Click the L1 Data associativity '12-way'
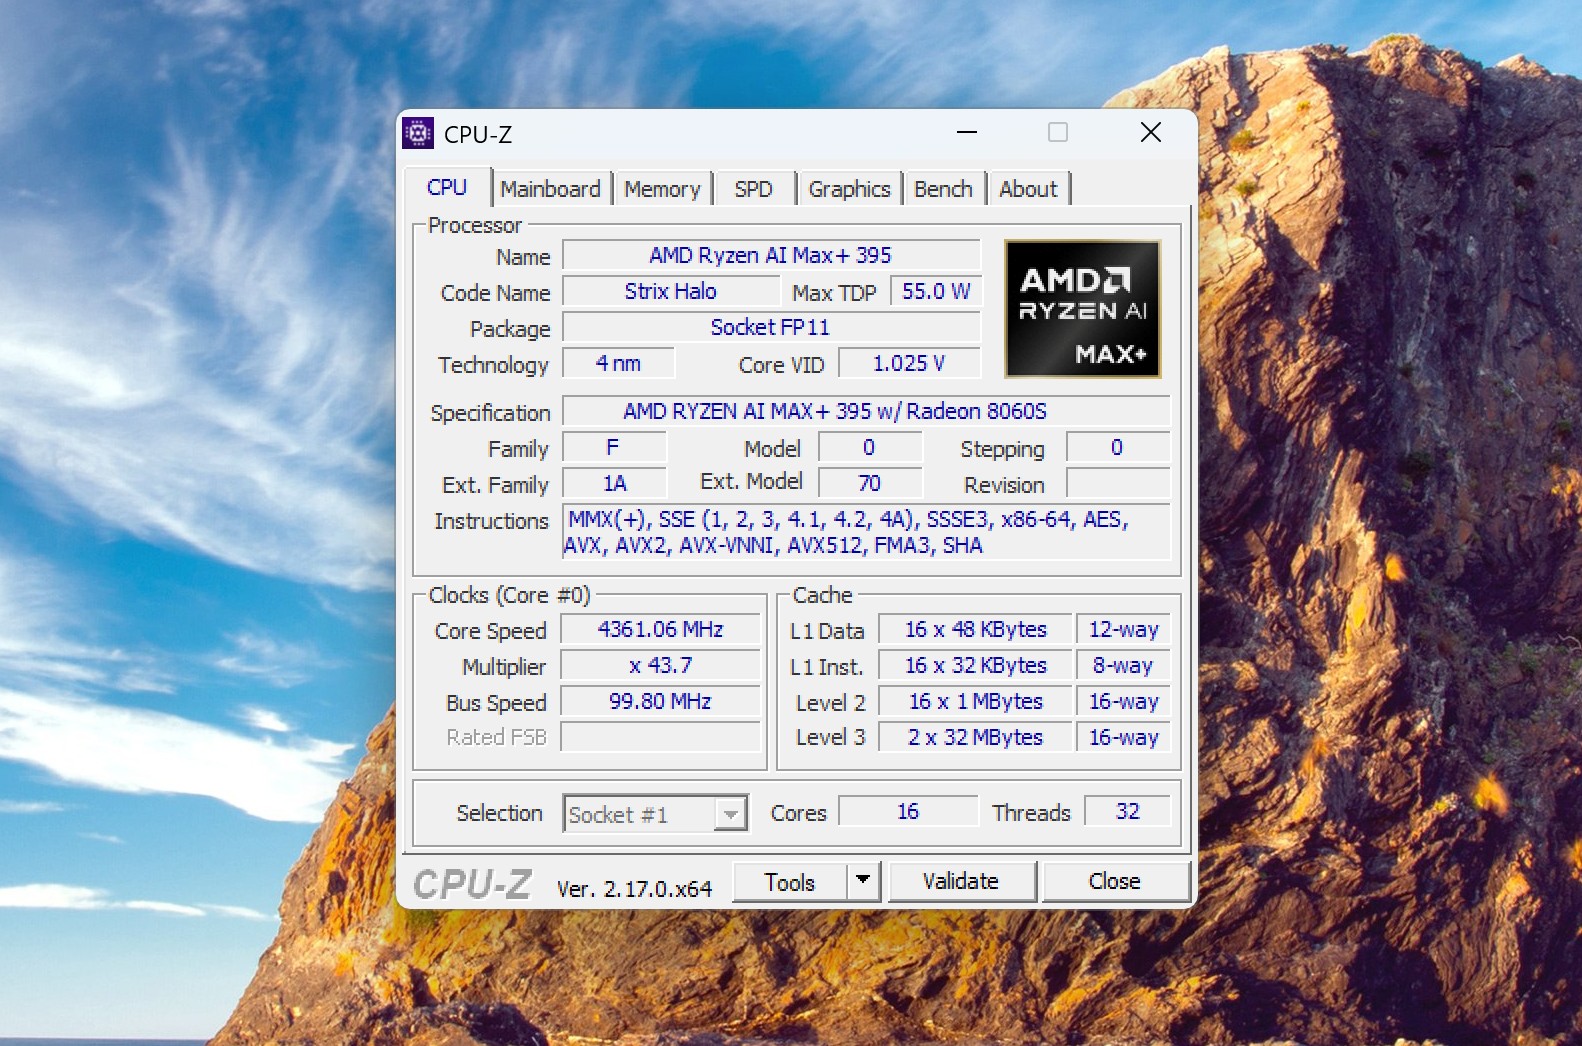The height and width of the screenshot is (1046, 1582). click(1123, 629)
